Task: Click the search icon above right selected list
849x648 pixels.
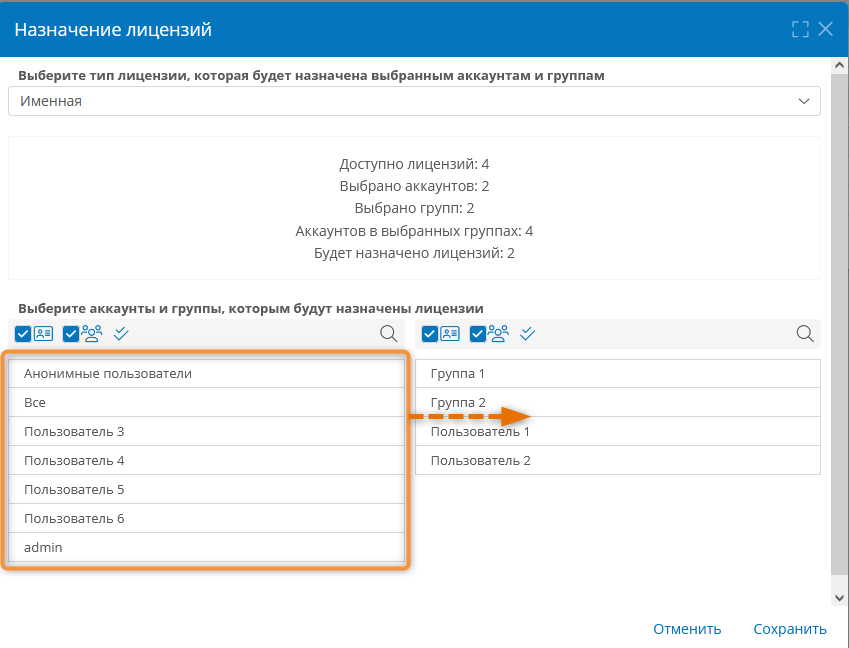Action: point(805,333)
